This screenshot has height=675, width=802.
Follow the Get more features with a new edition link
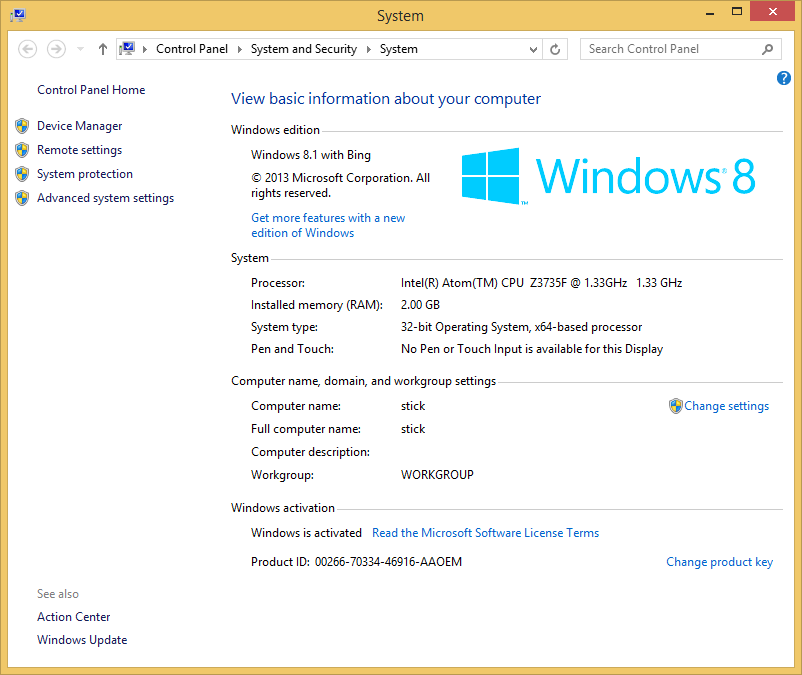[328, 226]
